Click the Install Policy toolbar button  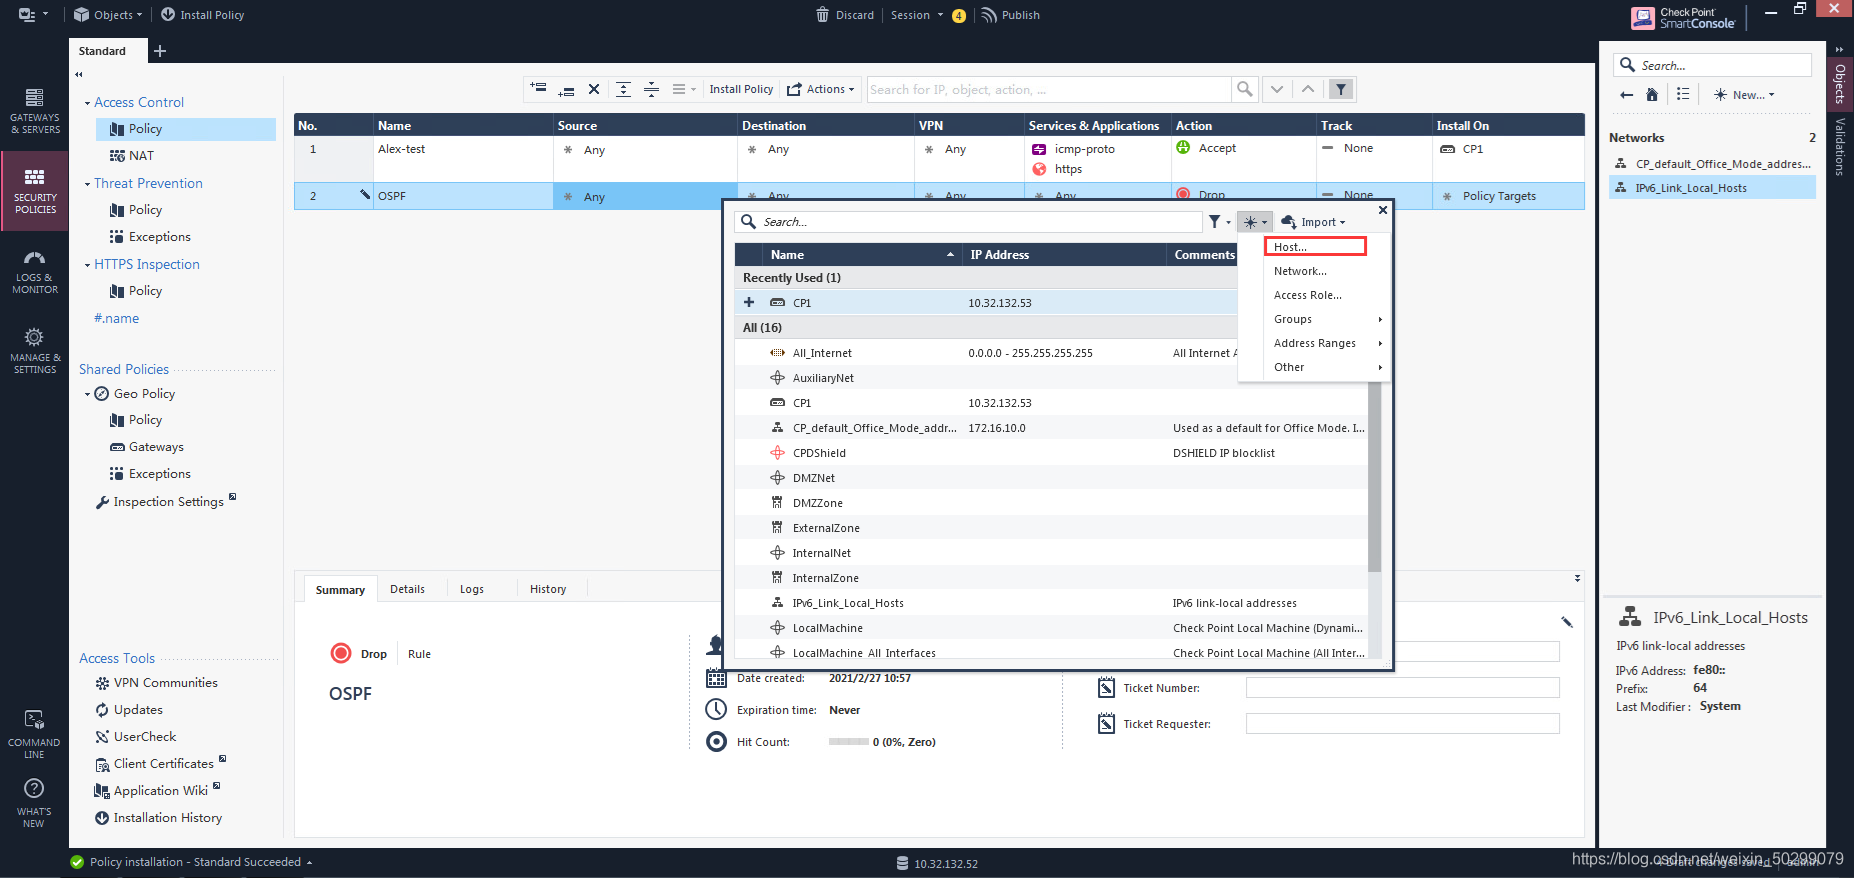pyautogui.click(x=741, y=89)
